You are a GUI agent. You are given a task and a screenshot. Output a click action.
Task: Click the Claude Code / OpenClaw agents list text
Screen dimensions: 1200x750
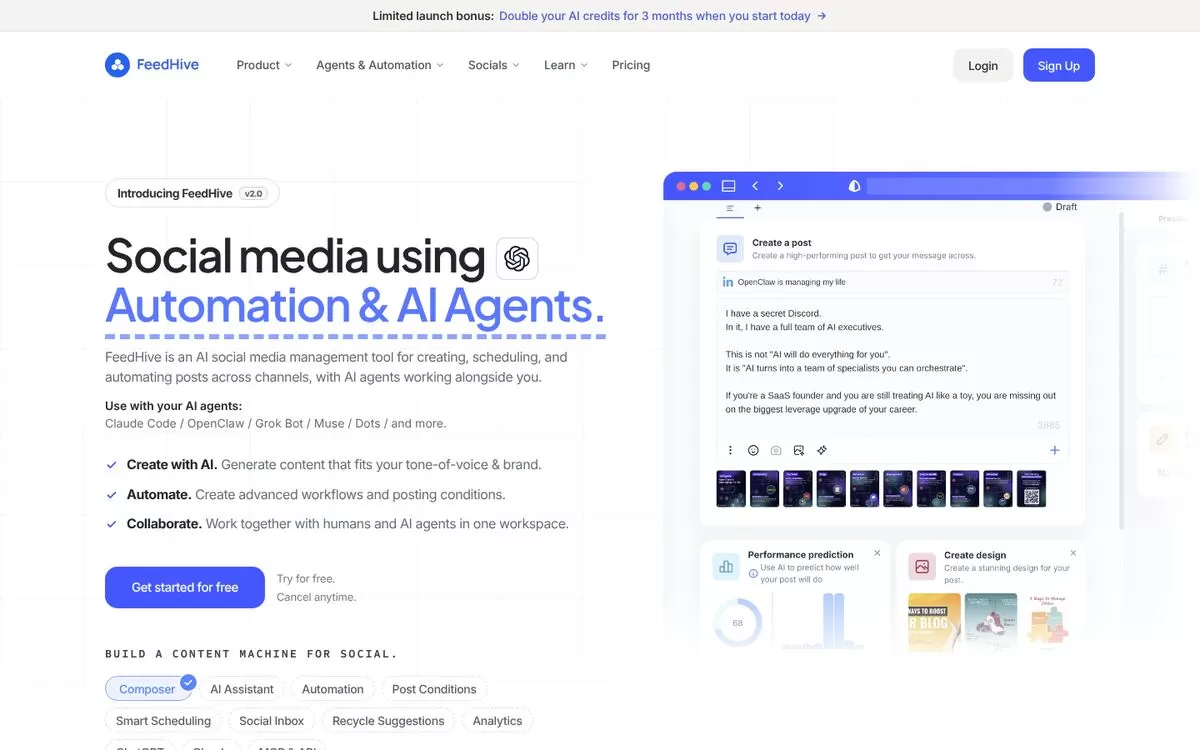(x=276, y=423)
